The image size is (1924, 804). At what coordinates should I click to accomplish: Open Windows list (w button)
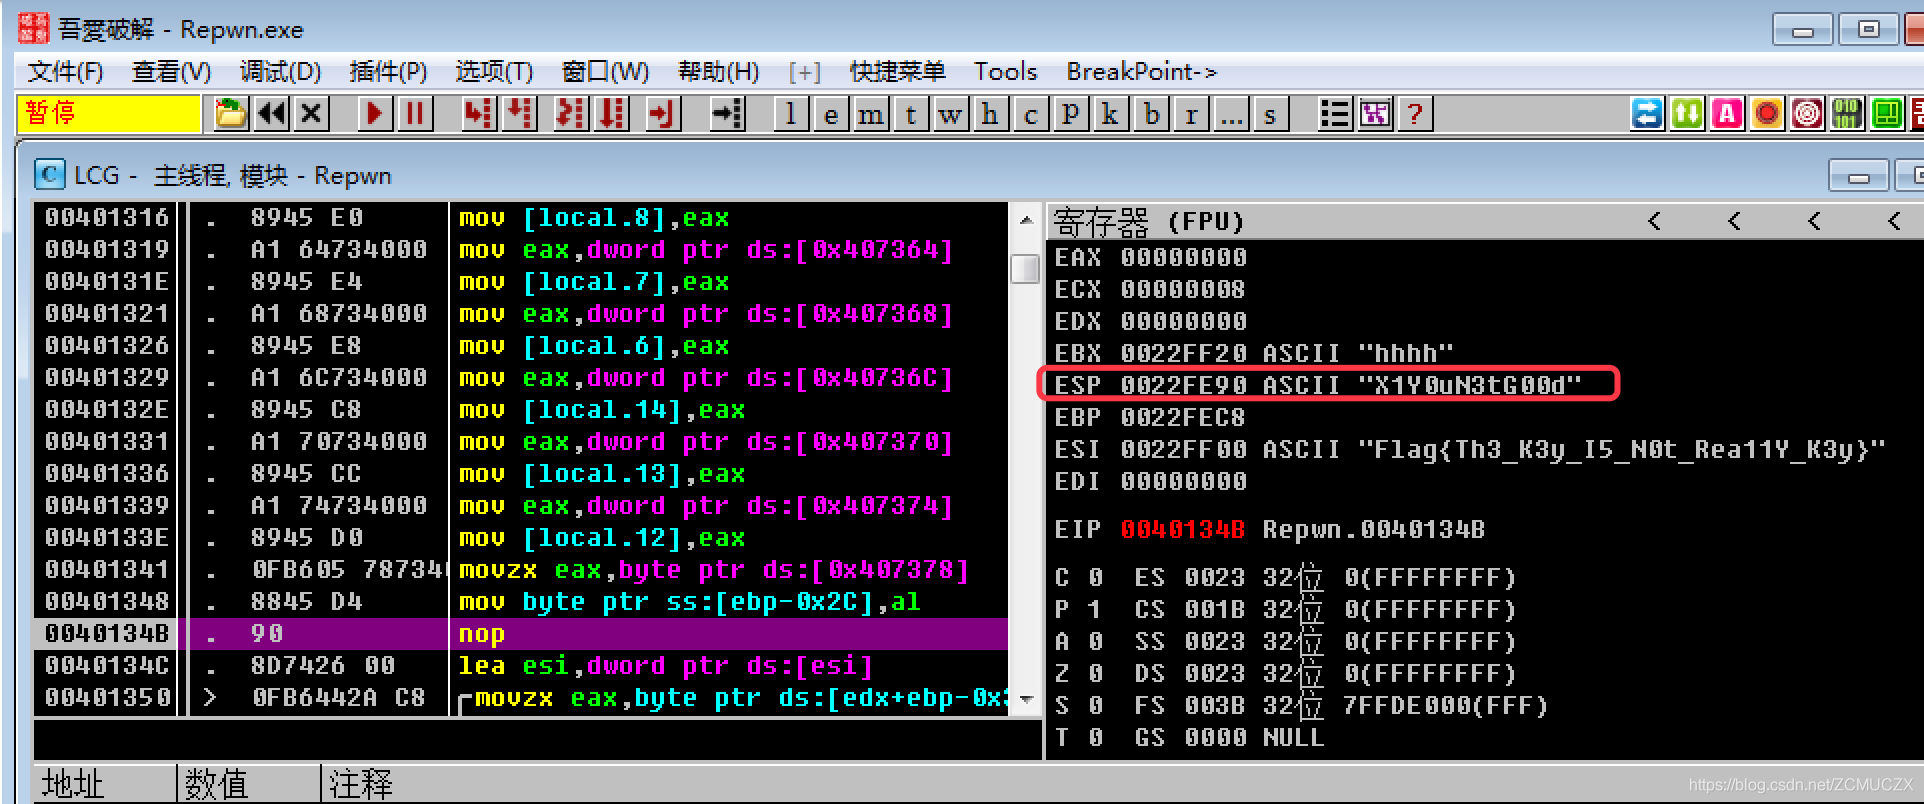pos(951,114)
